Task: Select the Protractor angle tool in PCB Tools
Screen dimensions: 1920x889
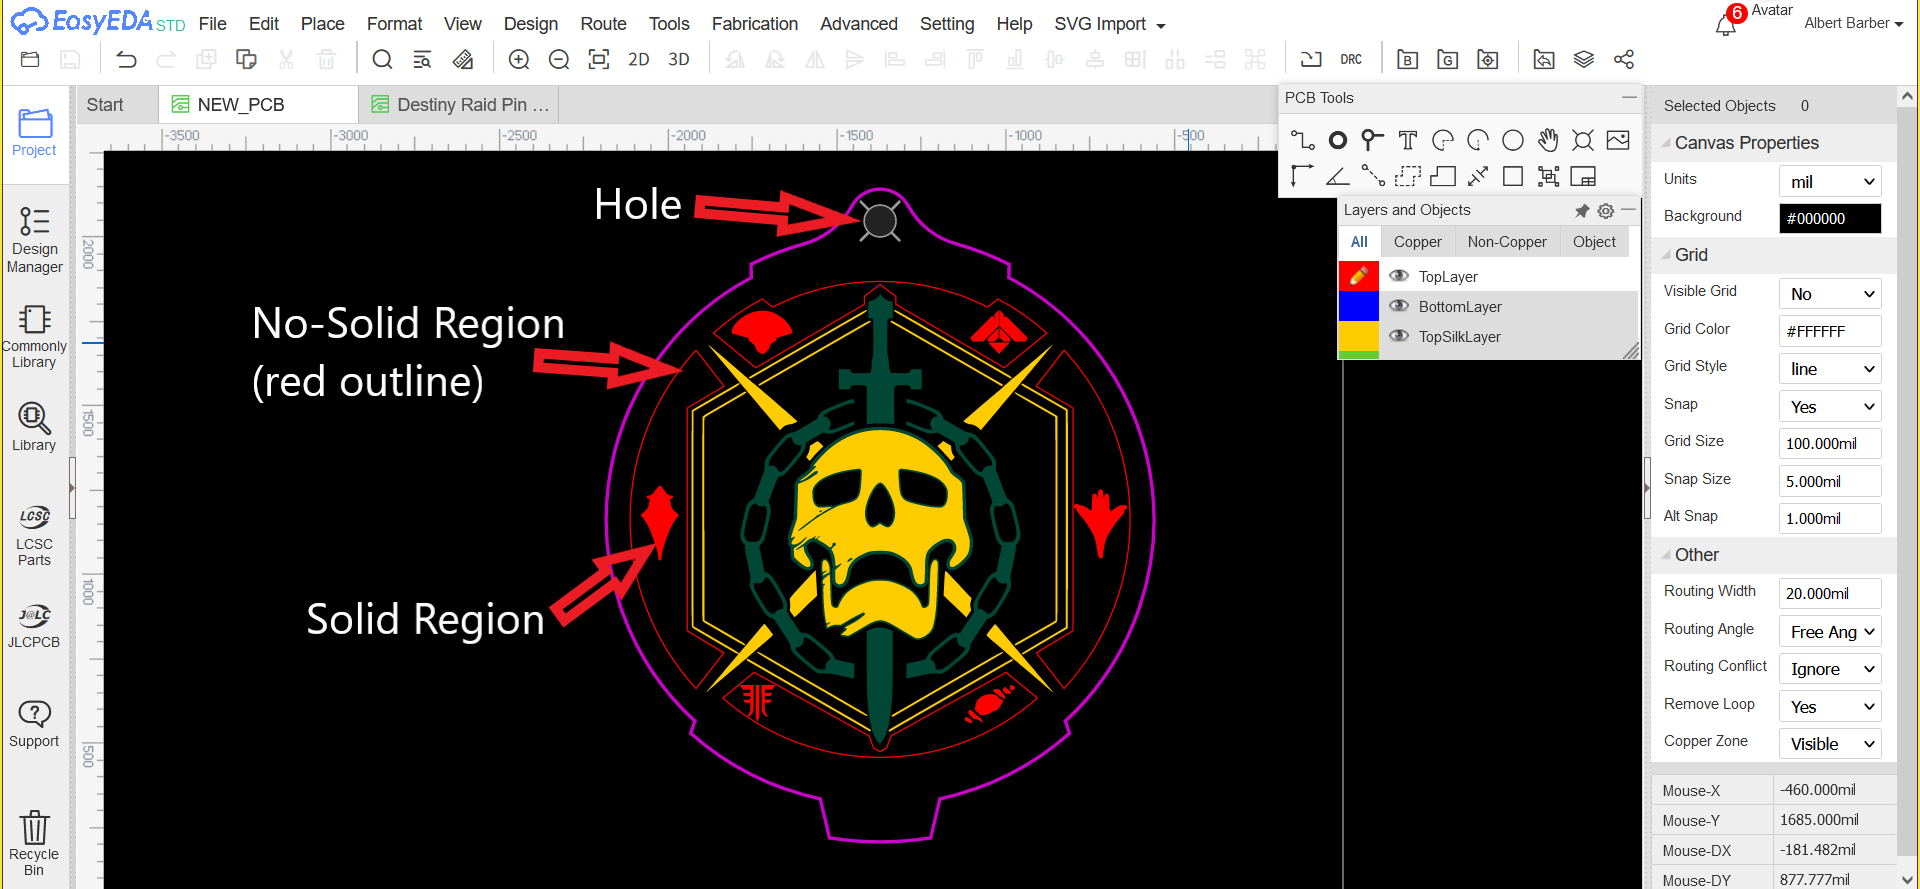Action: pos(1337,177)
